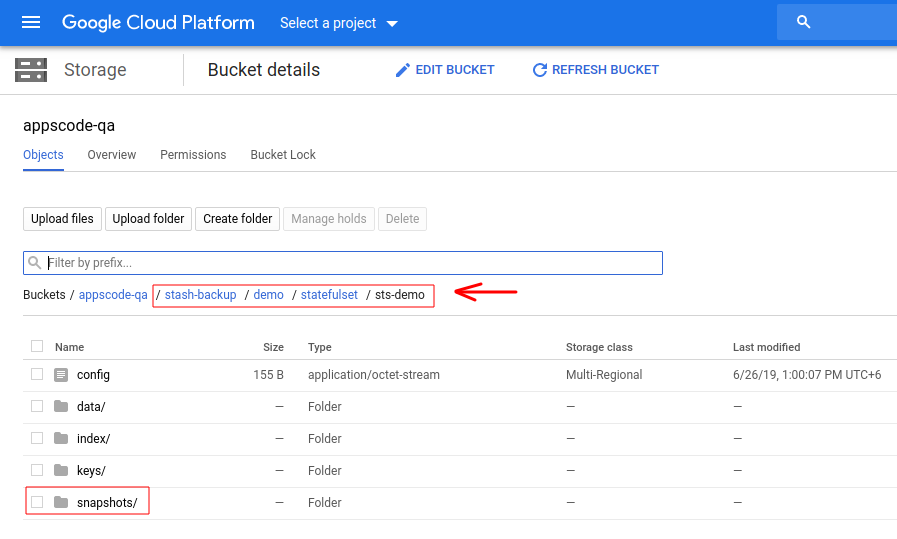Click the keys/ folder icon

click(61, 470)
